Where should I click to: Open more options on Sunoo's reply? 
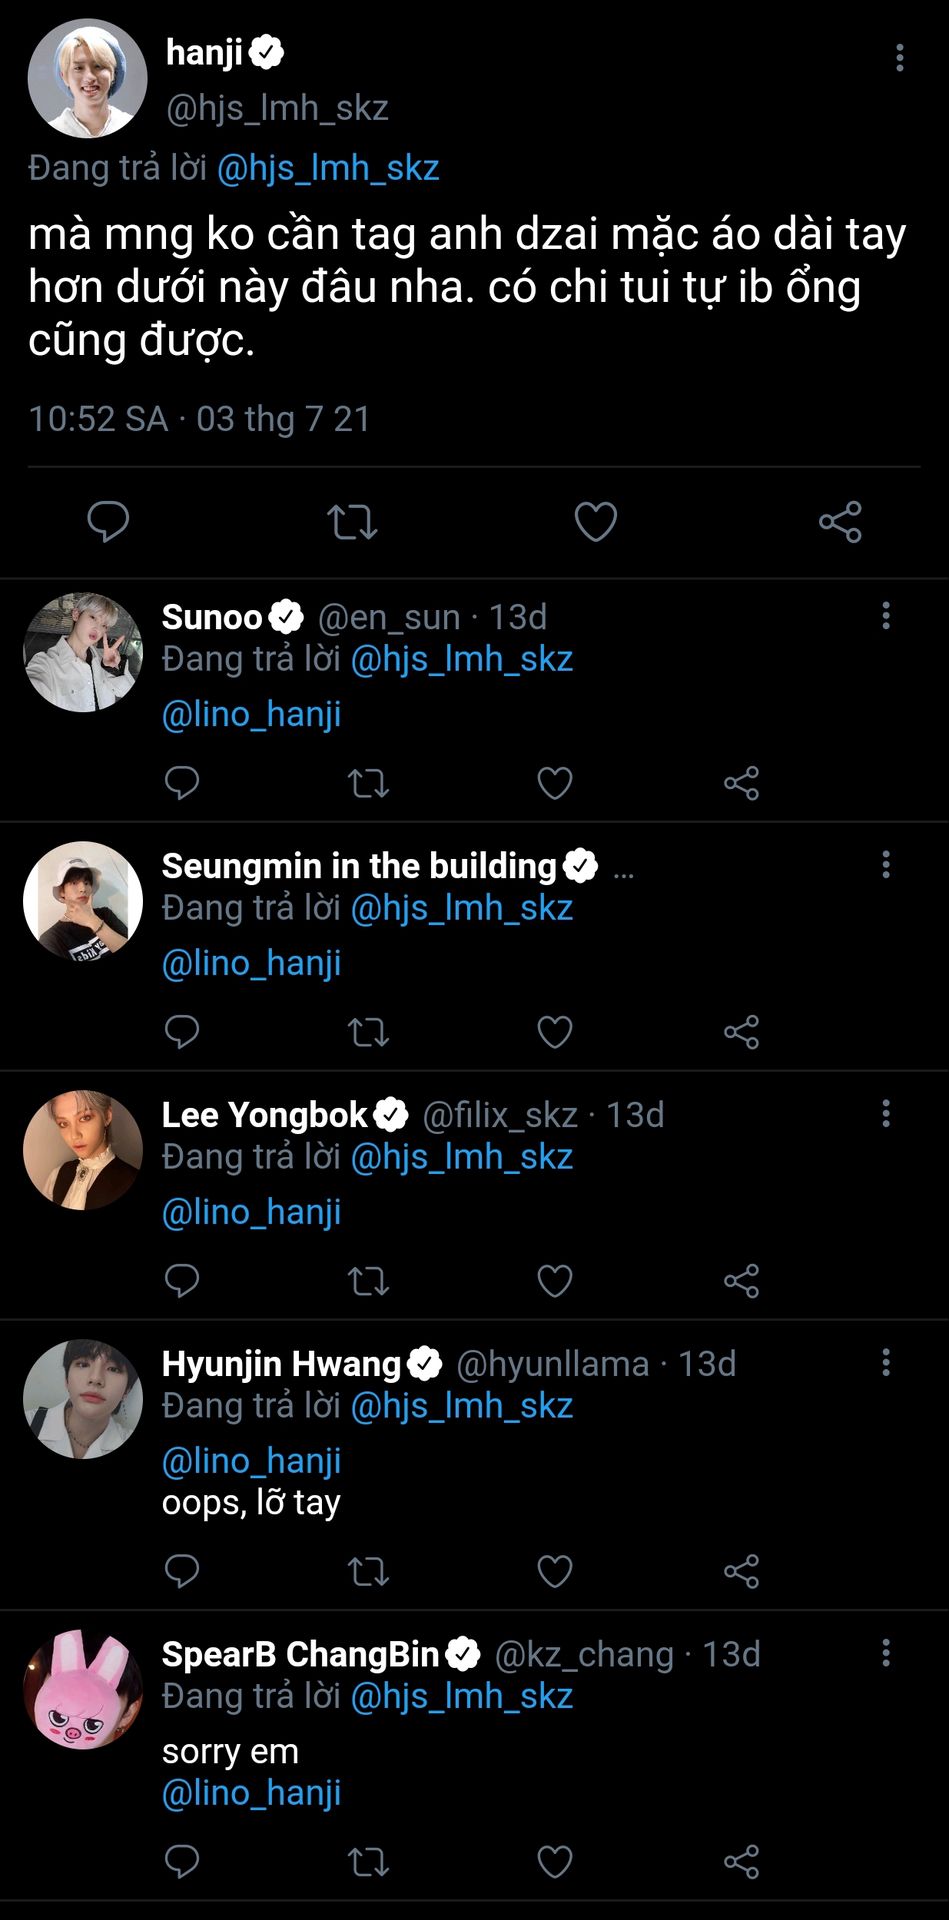click(x=885, y=616)
